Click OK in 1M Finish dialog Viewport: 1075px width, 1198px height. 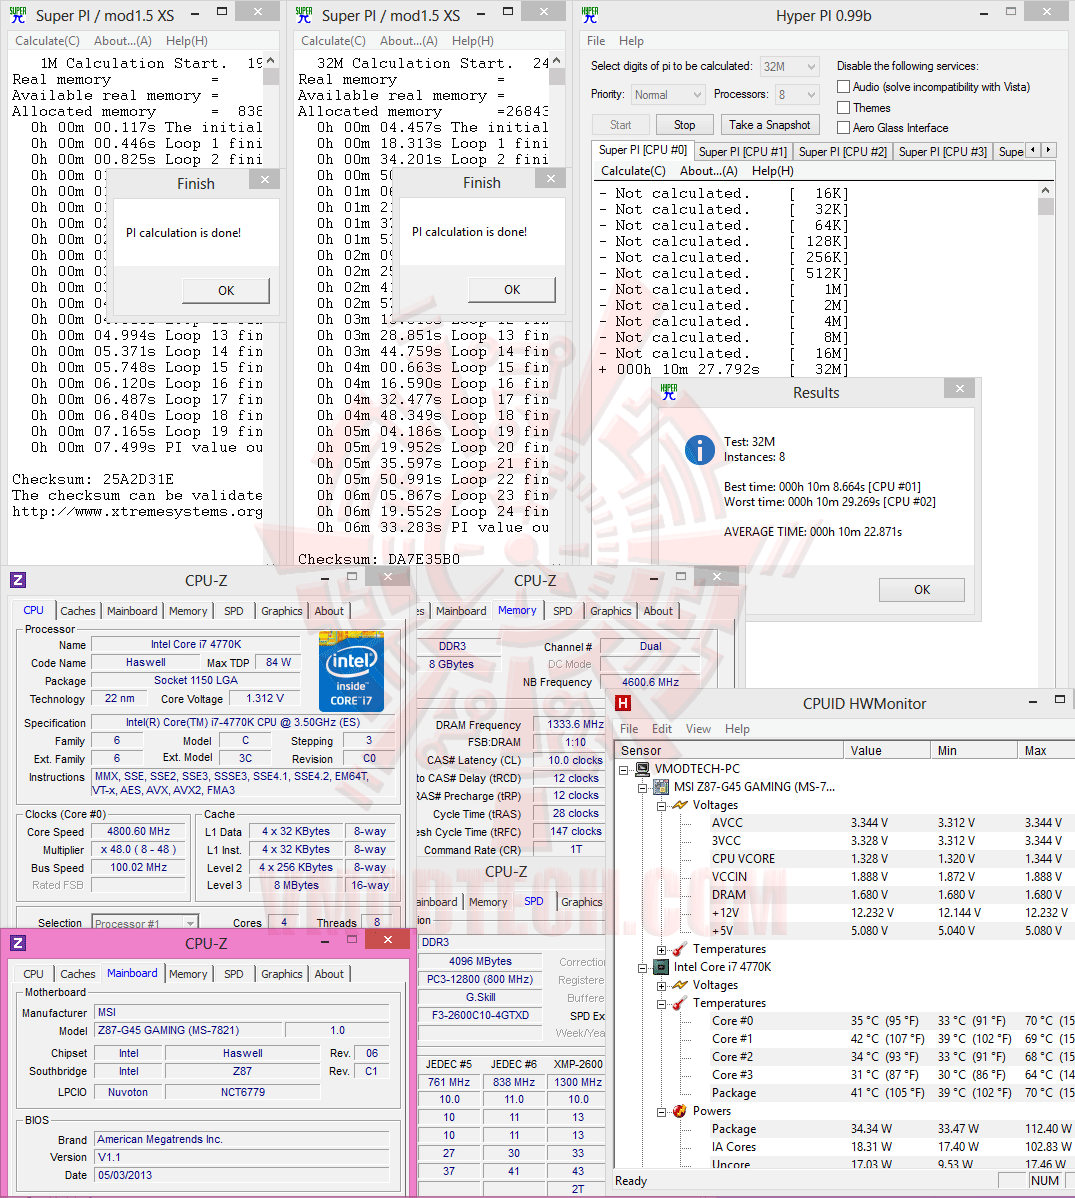point(226,290)
